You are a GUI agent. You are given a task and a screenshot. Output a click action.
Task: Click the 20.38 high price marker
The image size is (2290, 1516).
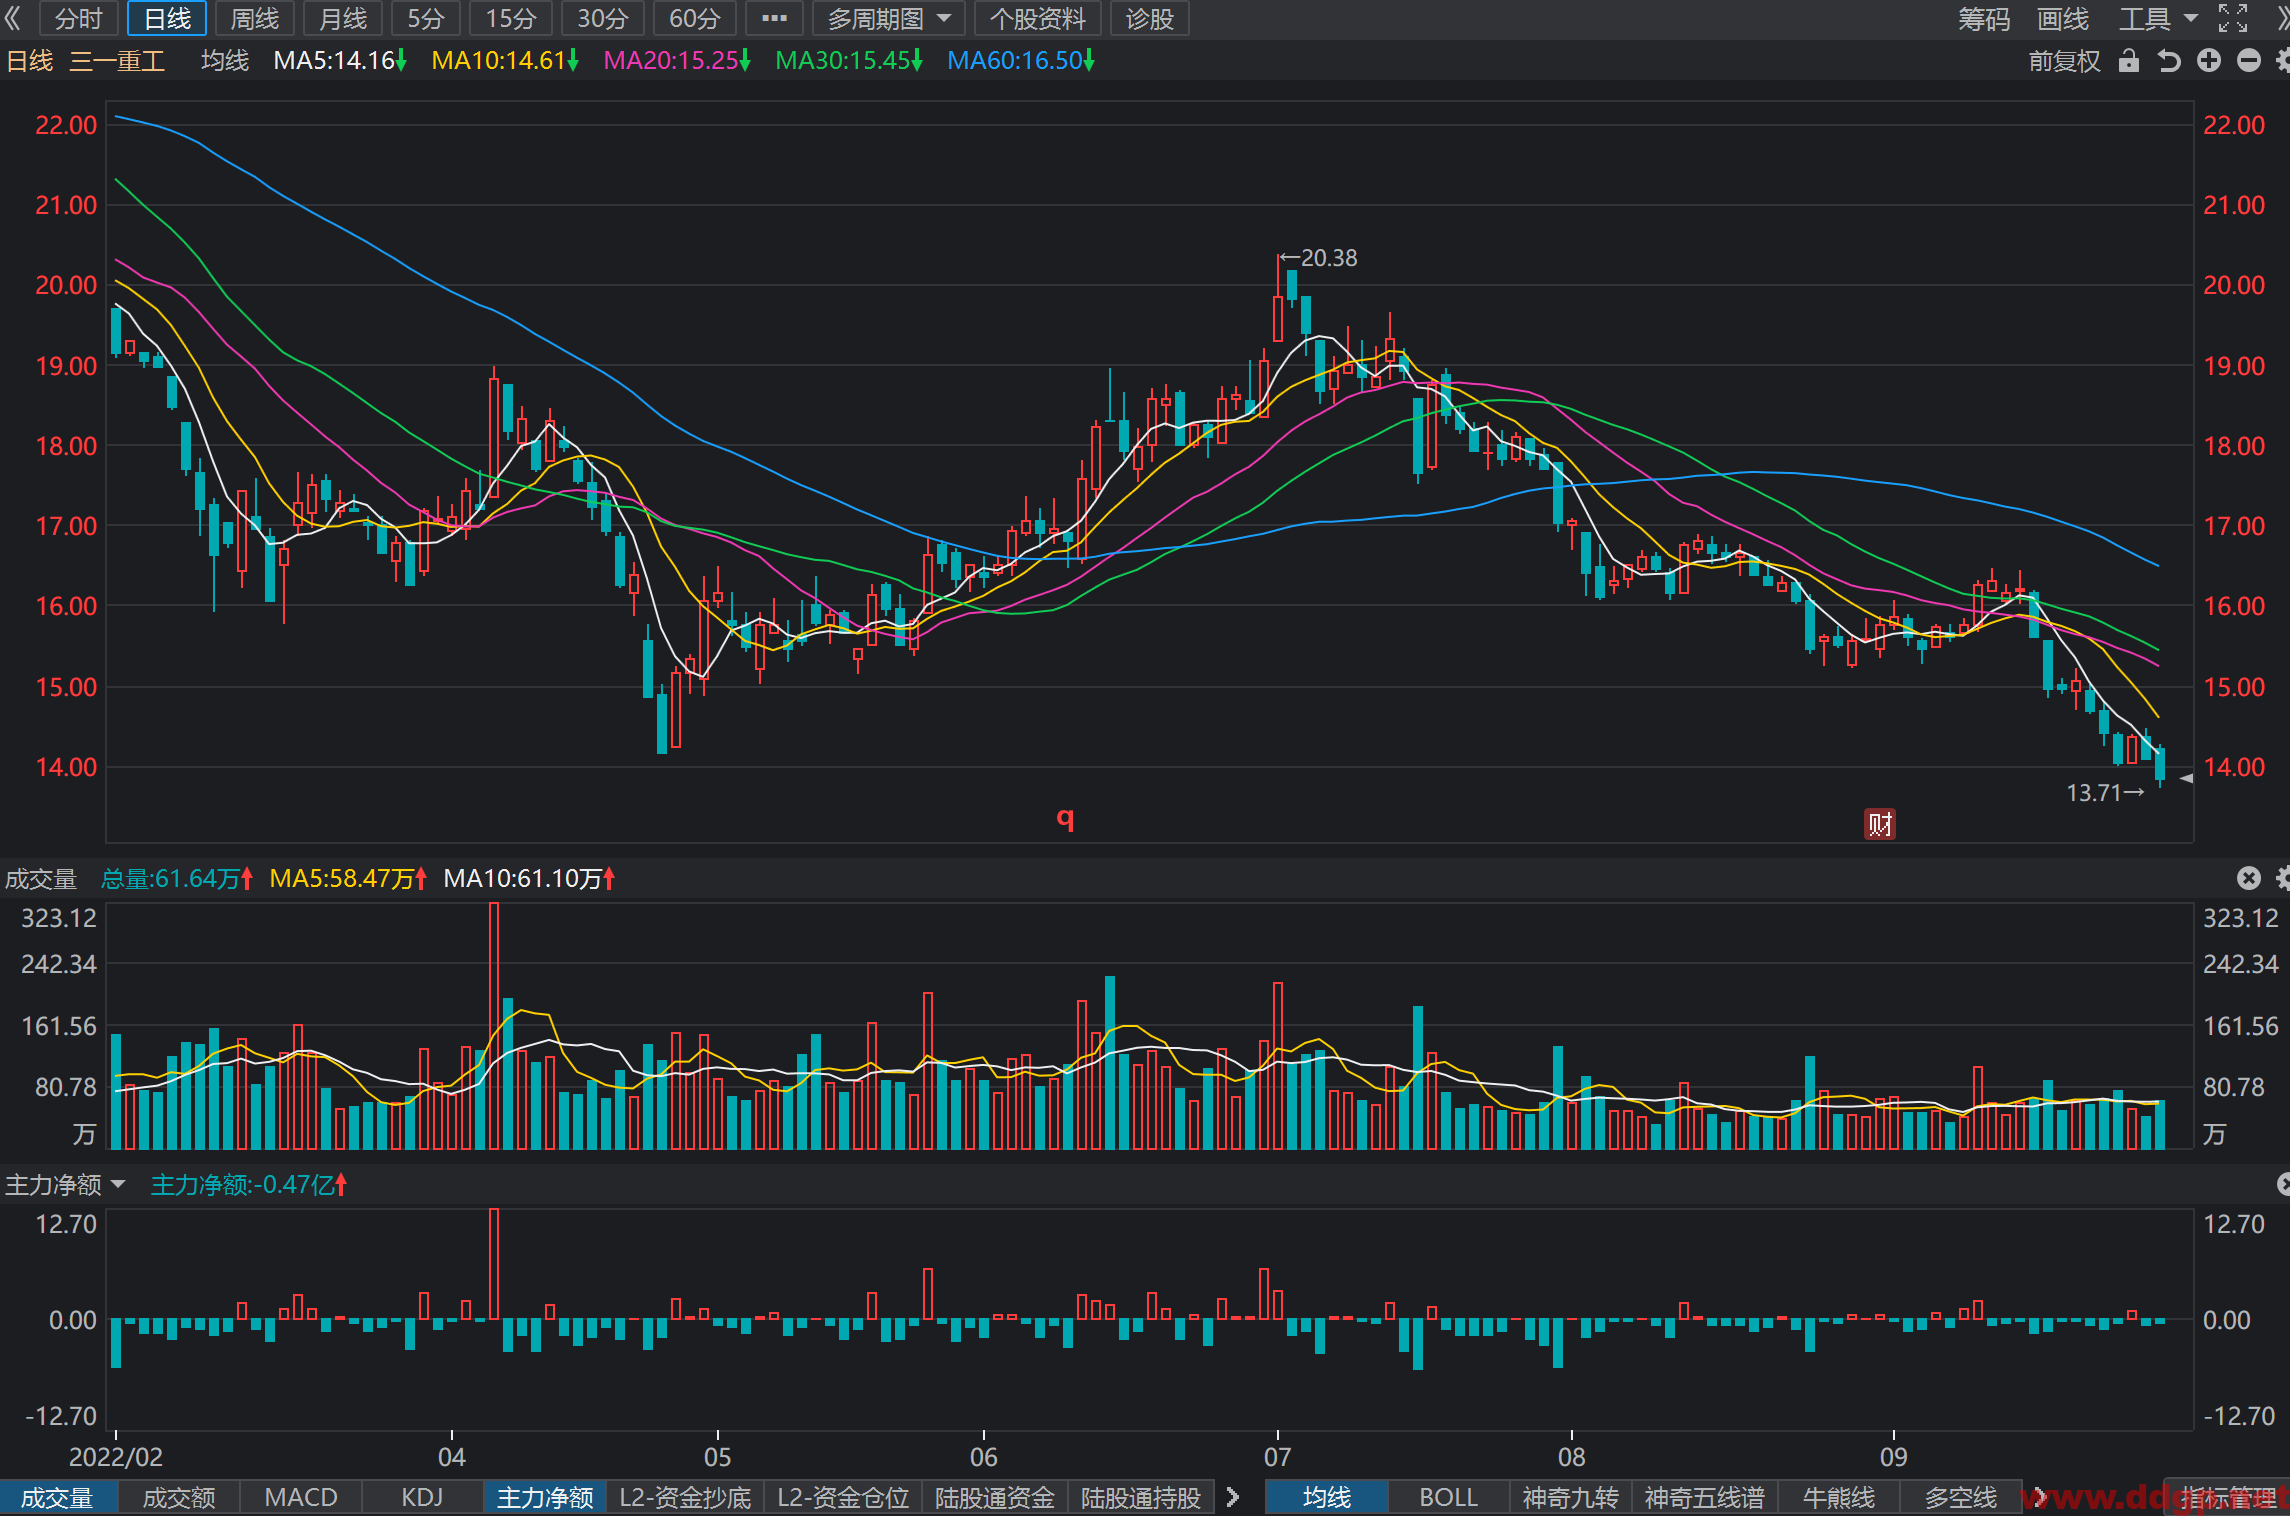[x=1318, y=258]
